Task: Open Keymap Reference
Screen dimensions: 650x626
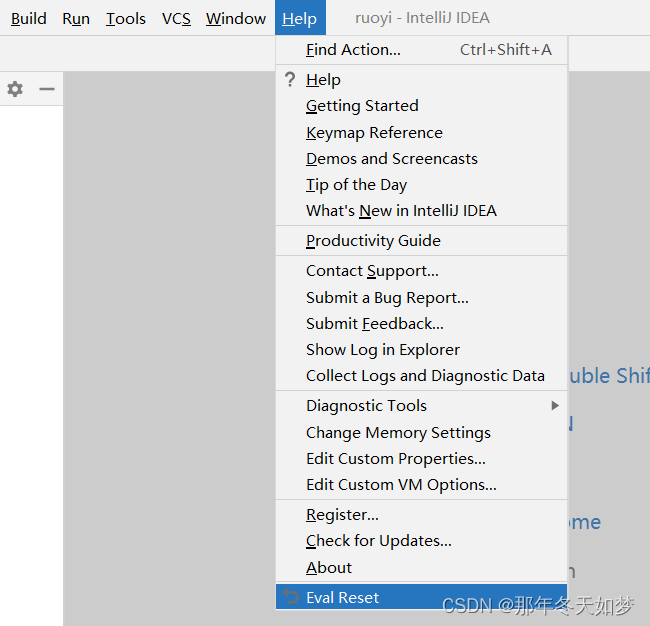Action: pyautogui.click(x=374, y=132)
